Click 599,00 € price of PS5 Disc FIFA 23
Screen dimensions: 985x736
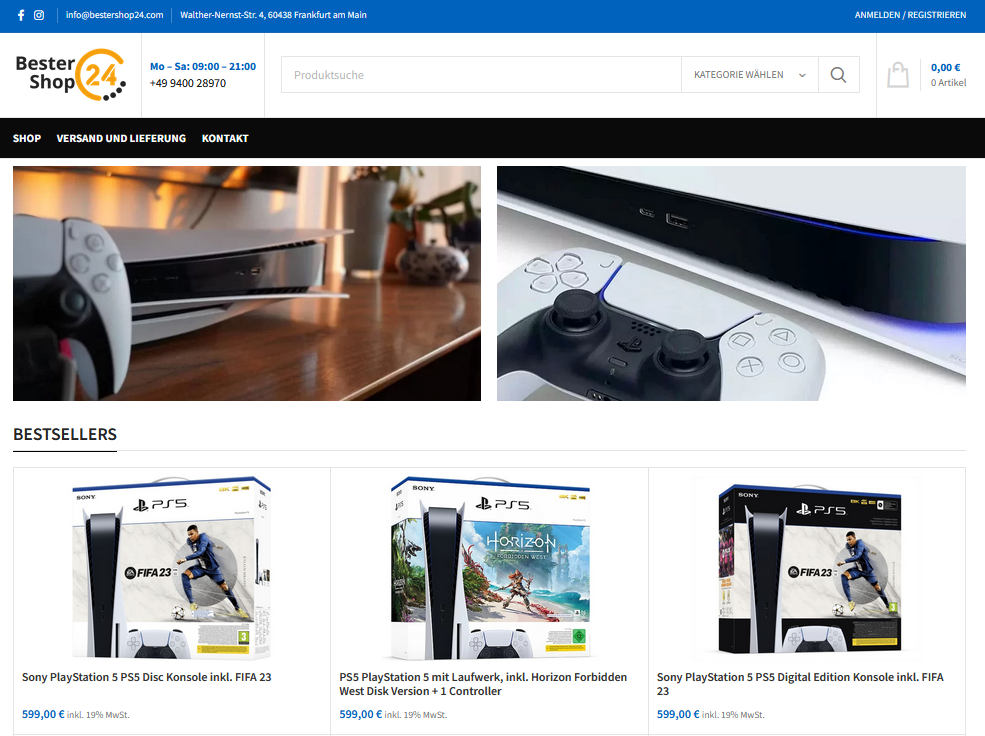[43, 714]
